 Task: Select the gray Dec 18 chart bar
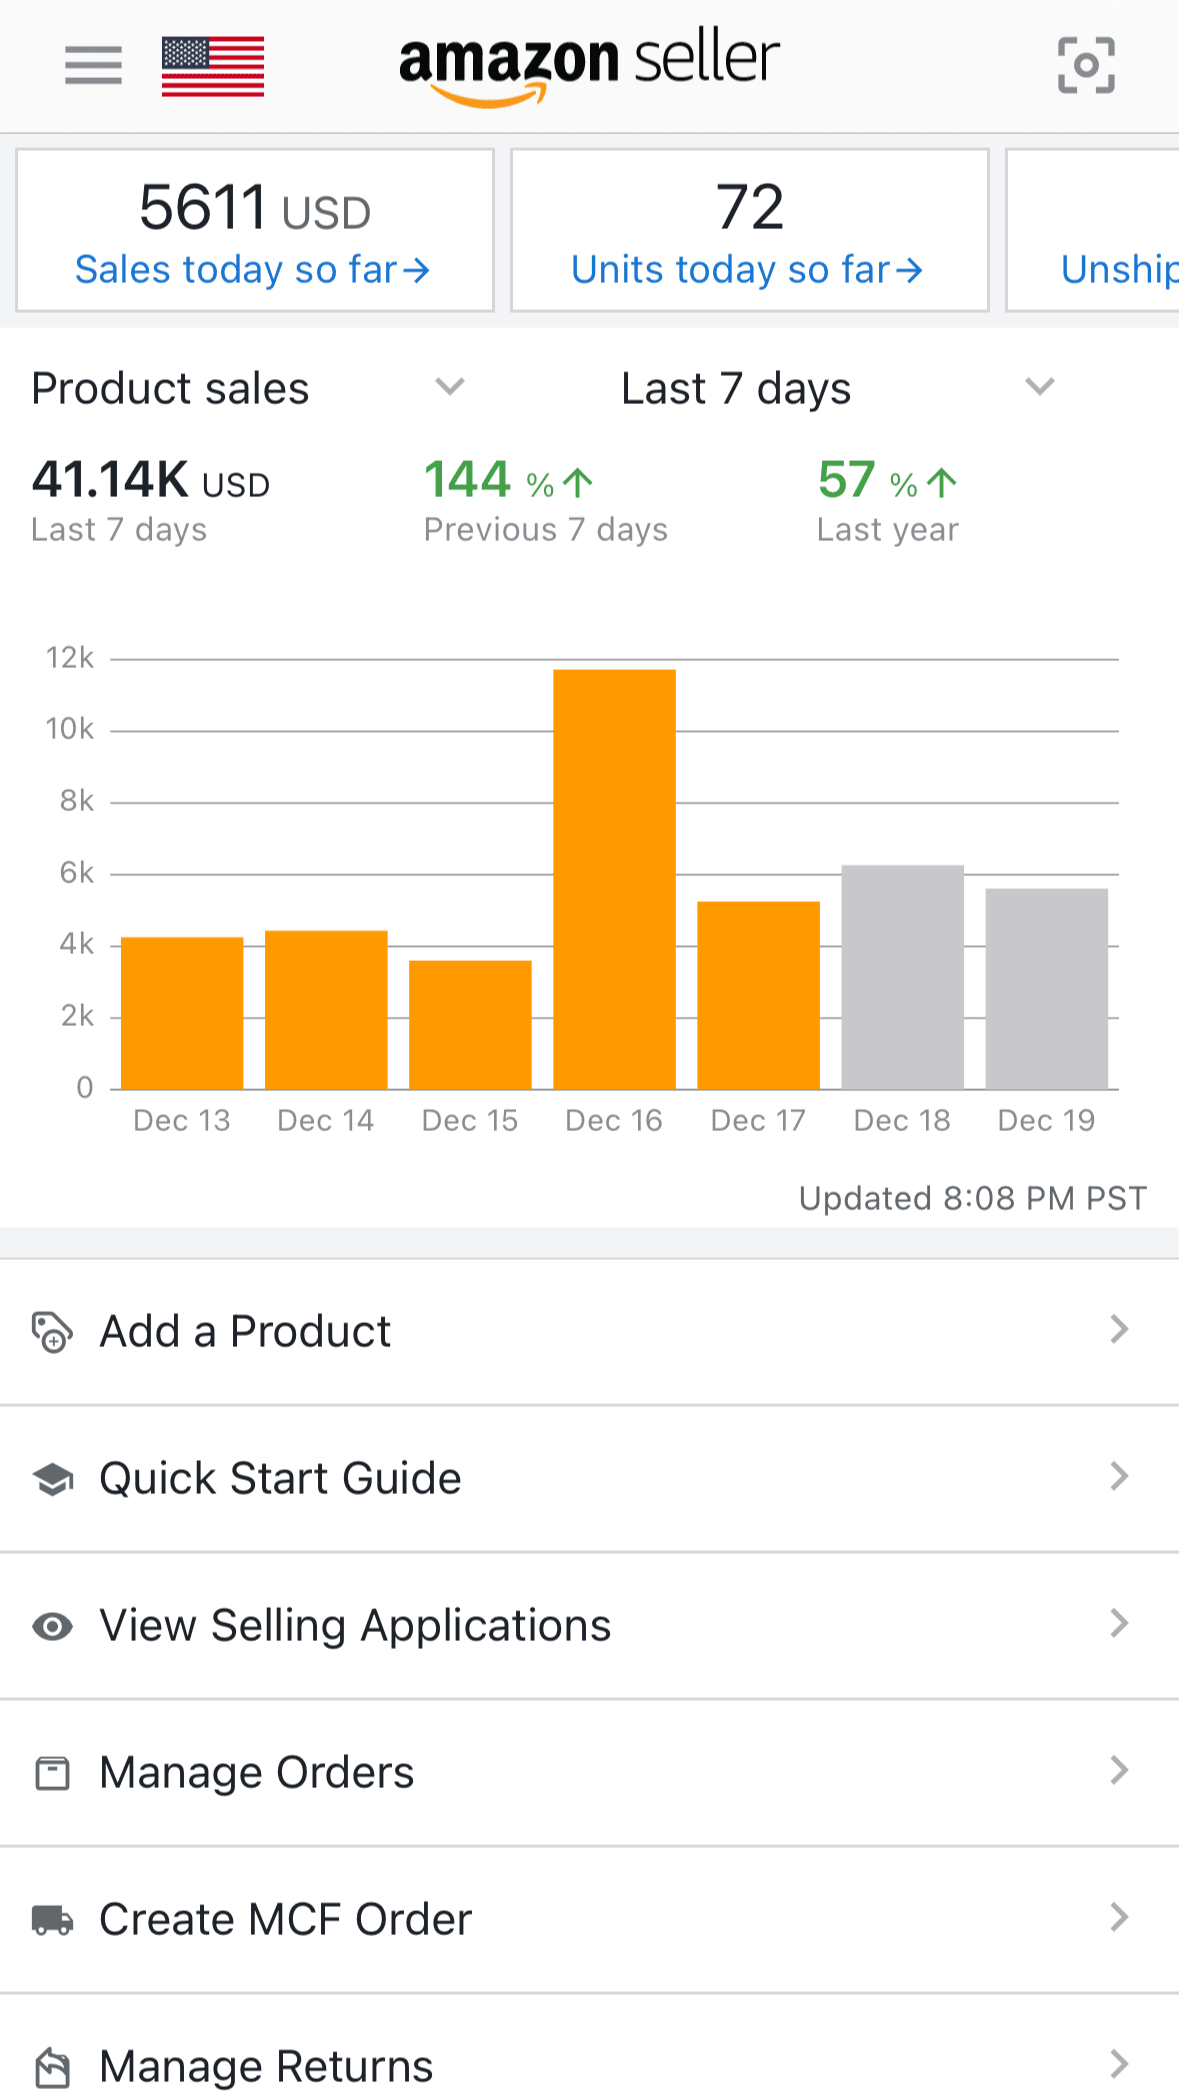coord(902,977)
